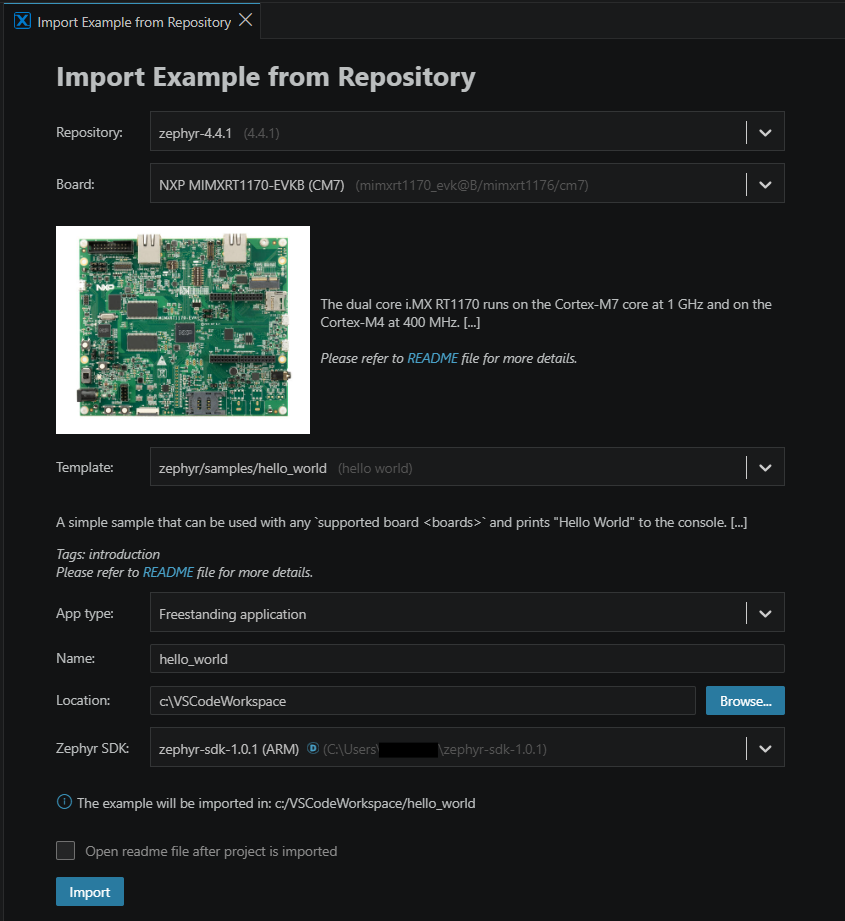This screenshot has width=845, height=921.
Task: Click the MIMXRT1170-EVKB board image
Action: pos(183,330)
